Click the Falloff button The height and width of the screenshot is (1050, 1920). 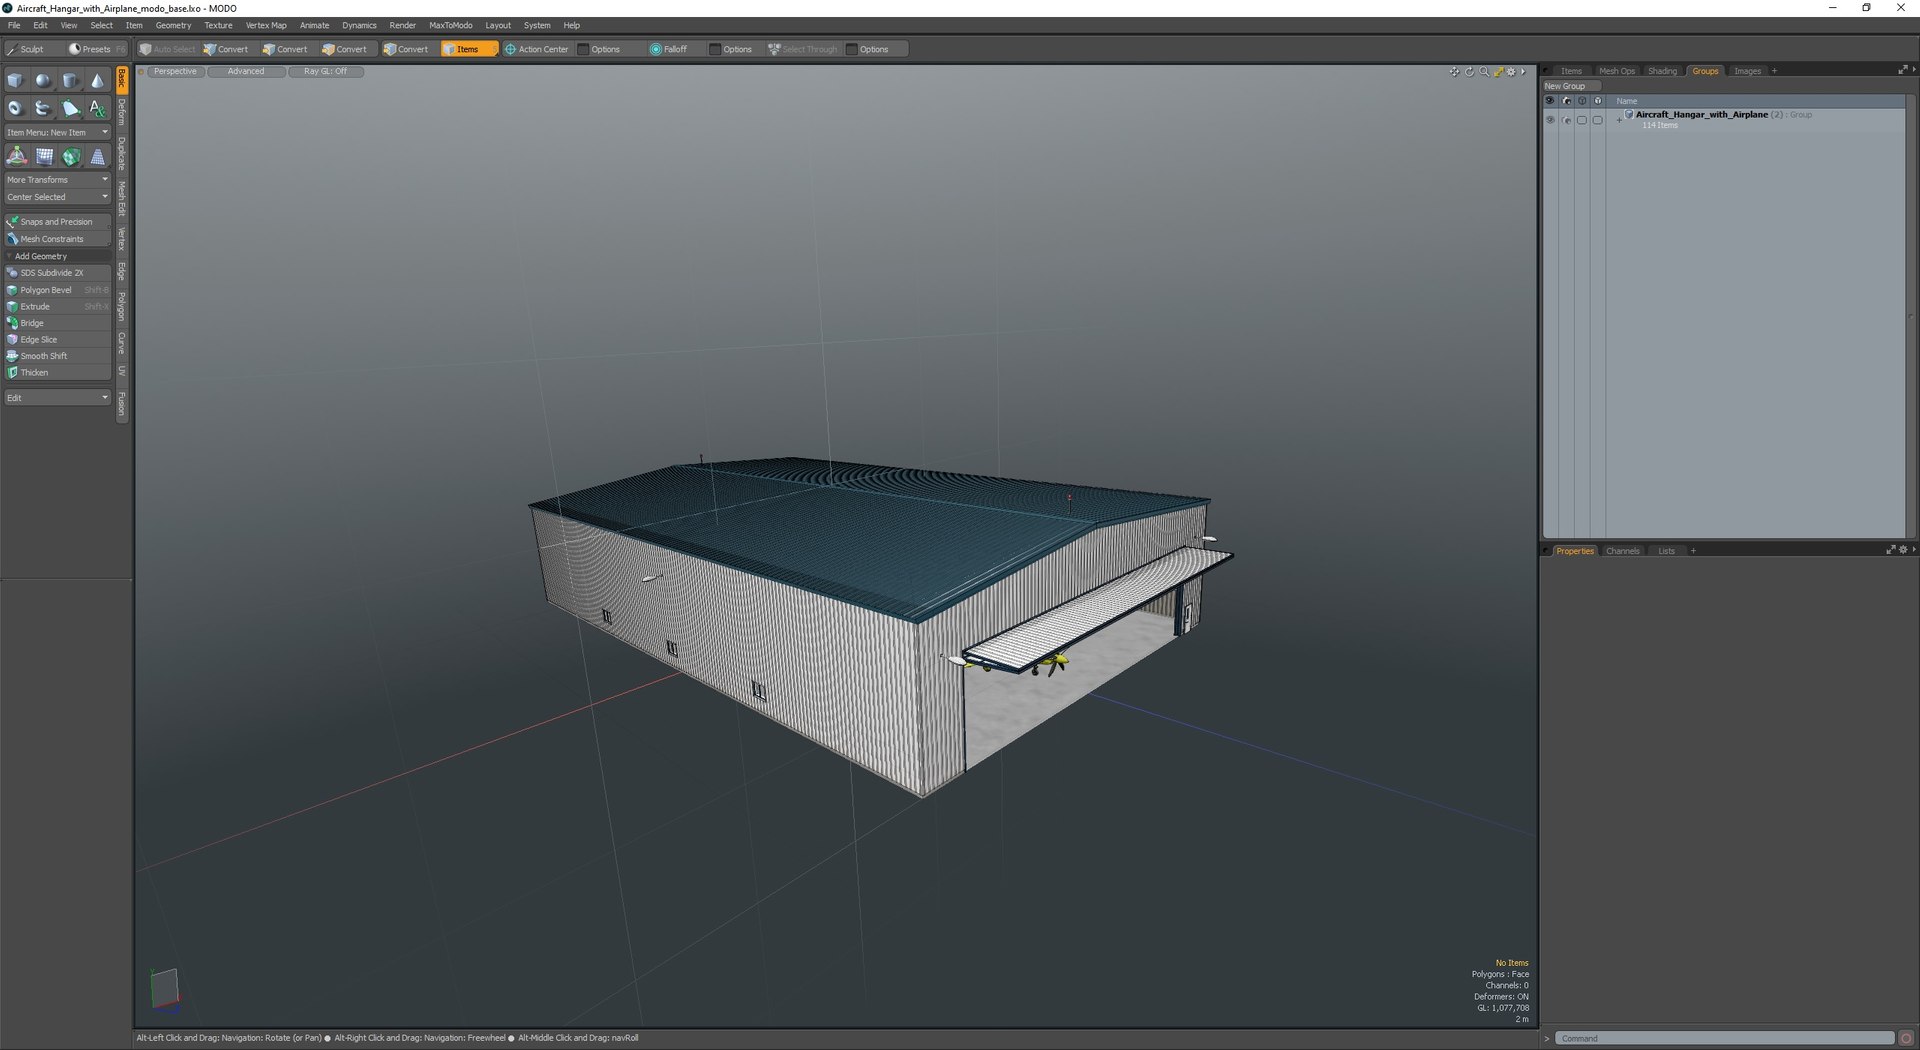coord(669,49)
